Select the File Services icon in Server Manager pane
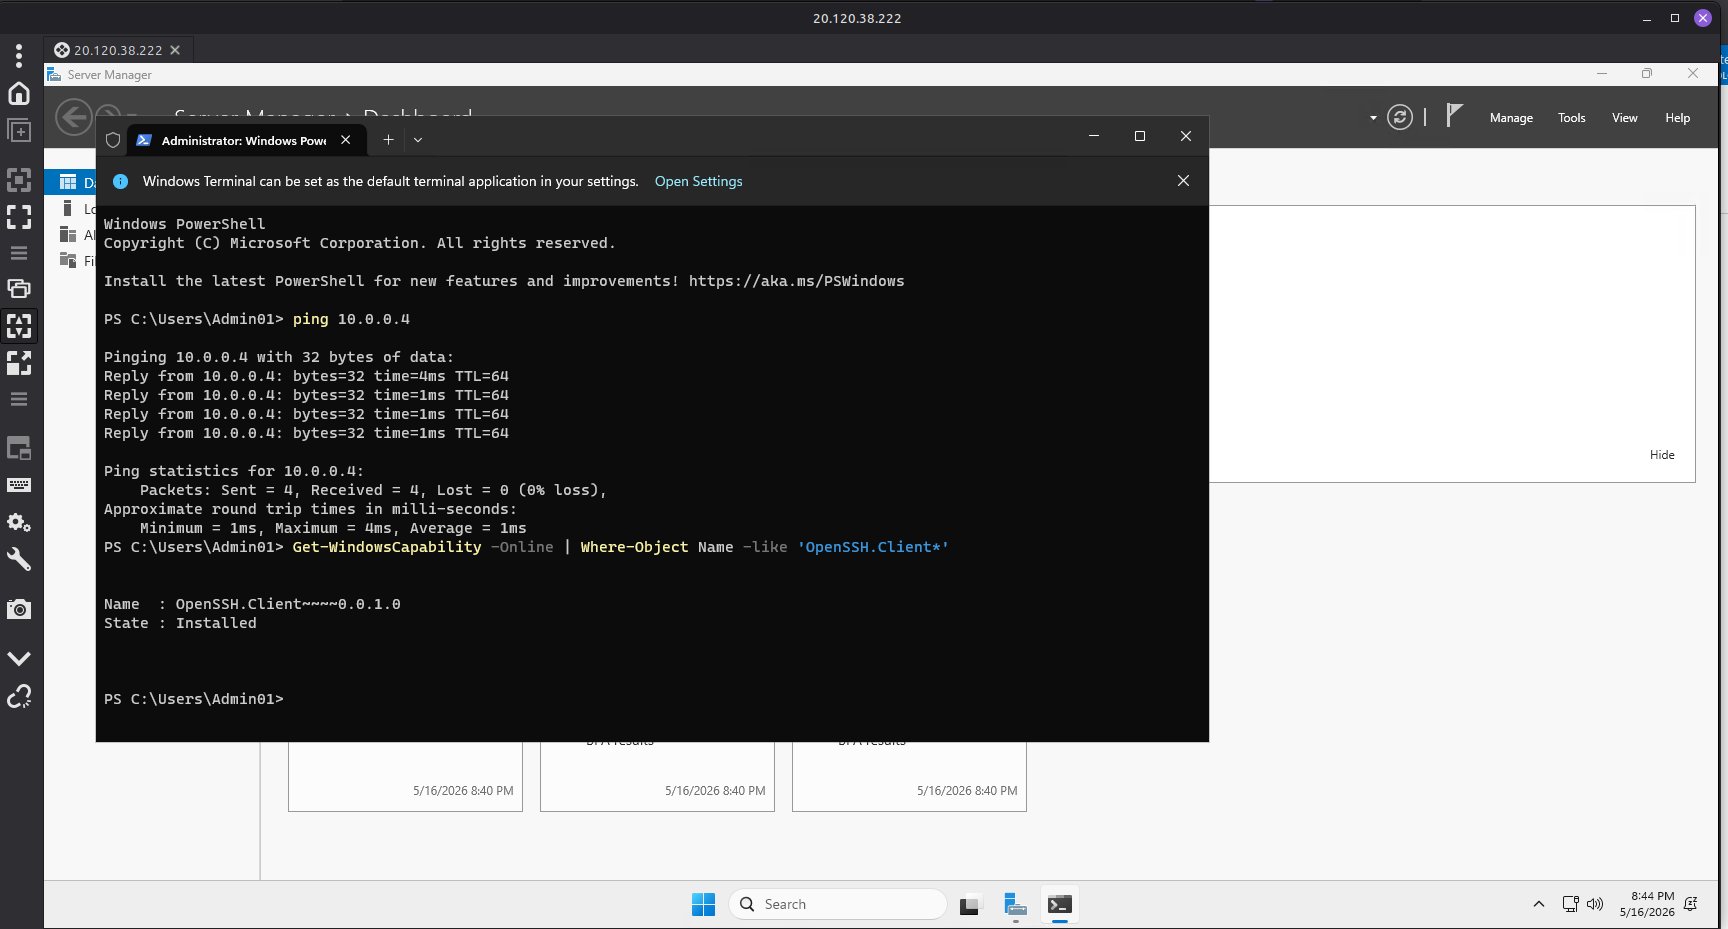The height and width of the screenshot is (929, 1728). (68, 260)
